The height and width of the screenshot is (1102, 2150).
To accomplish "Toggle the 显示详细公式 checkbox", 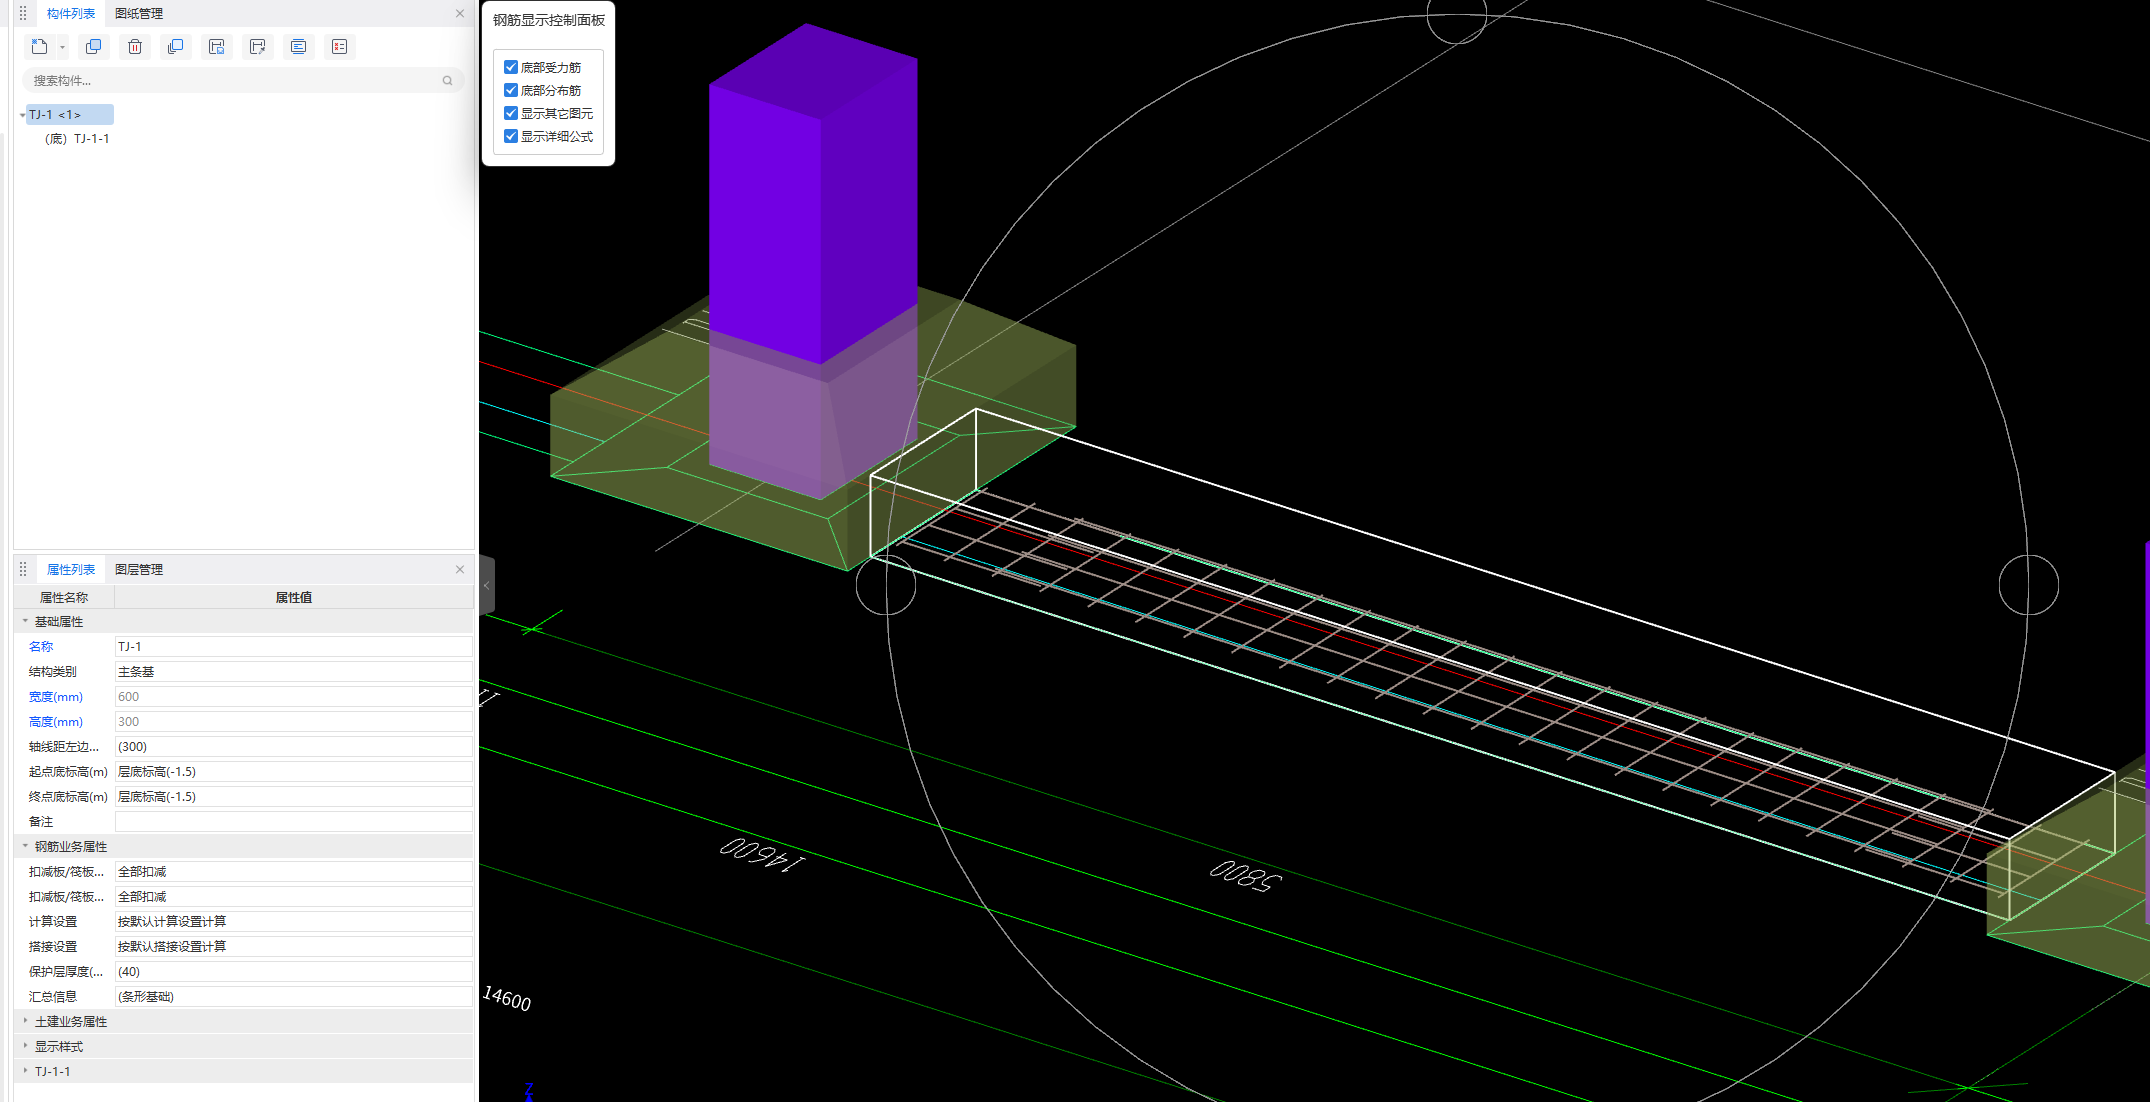I will click(511, 136).
